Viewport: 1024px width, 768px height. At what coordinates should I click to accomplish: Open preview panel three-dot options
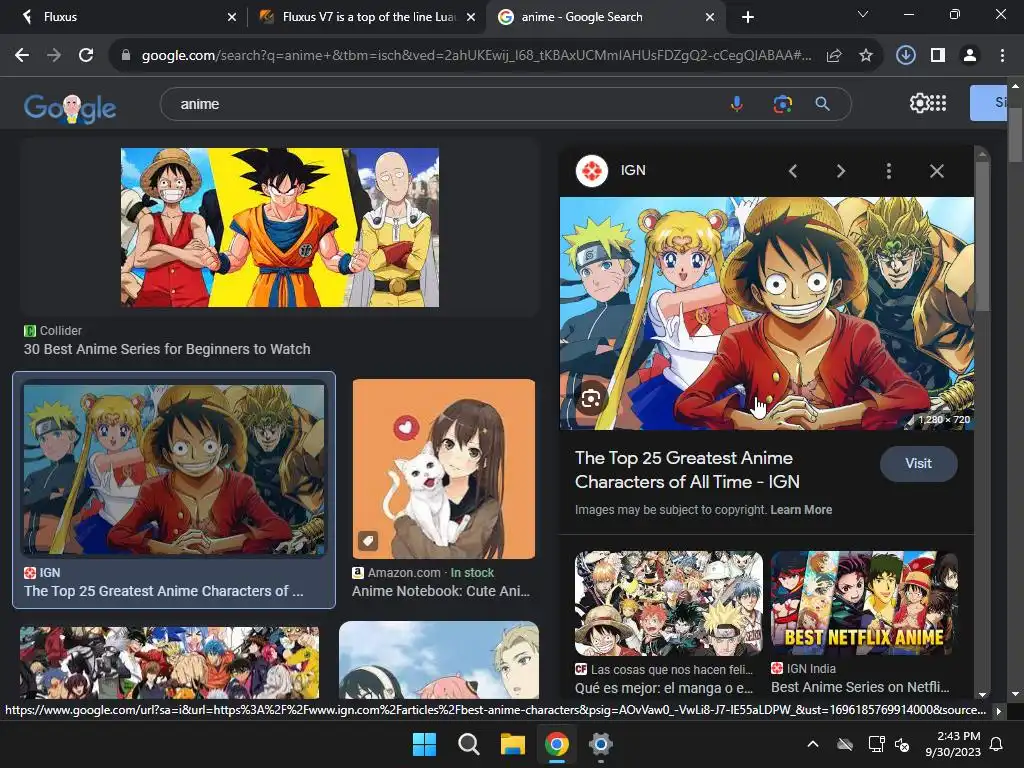pos(888,171)
